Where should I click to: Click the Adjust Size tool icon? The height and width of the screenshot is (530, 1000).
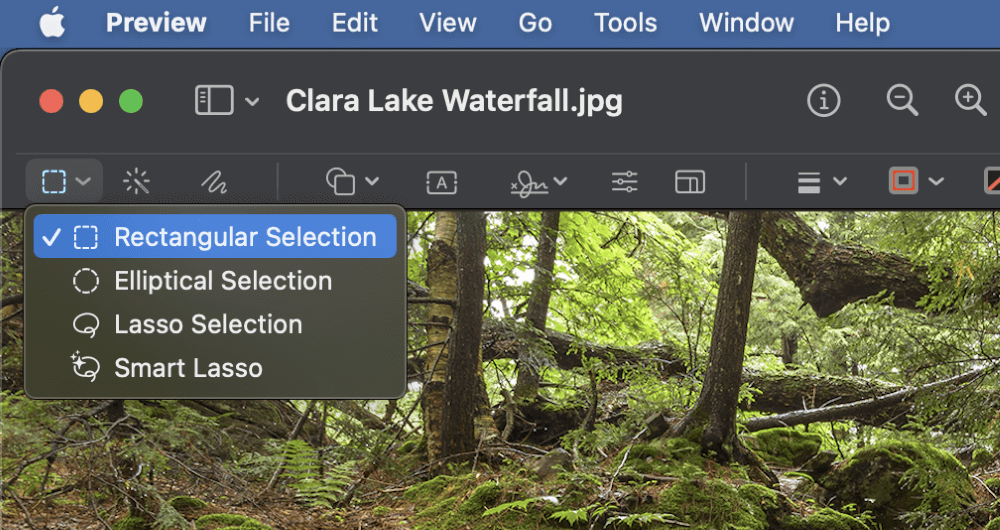coord(689,182)
